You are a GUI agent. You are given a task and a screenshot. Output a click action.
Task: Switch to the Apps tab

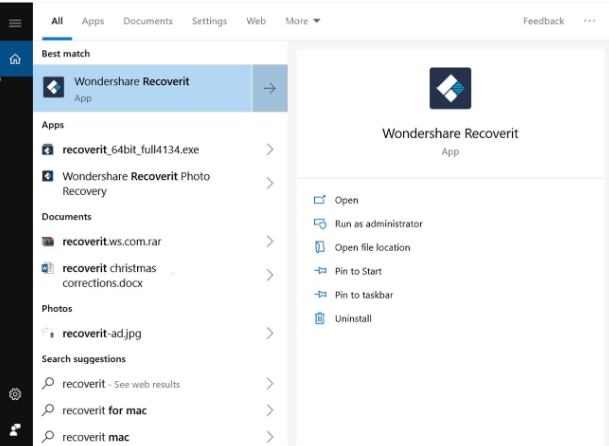click(93, 21)
